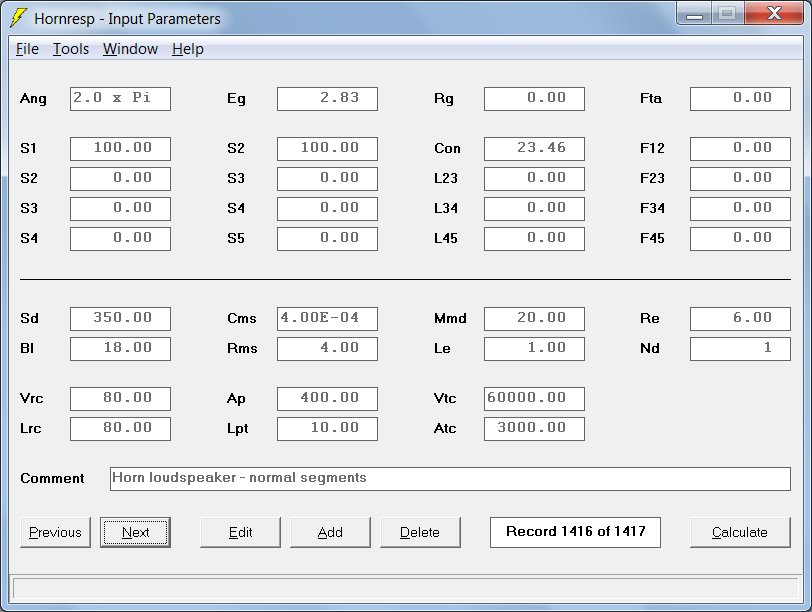Image resolution: width=812 pixels, height=612 pixels.
Task: Select the F23 input field
Action: [x=741, y=179]
